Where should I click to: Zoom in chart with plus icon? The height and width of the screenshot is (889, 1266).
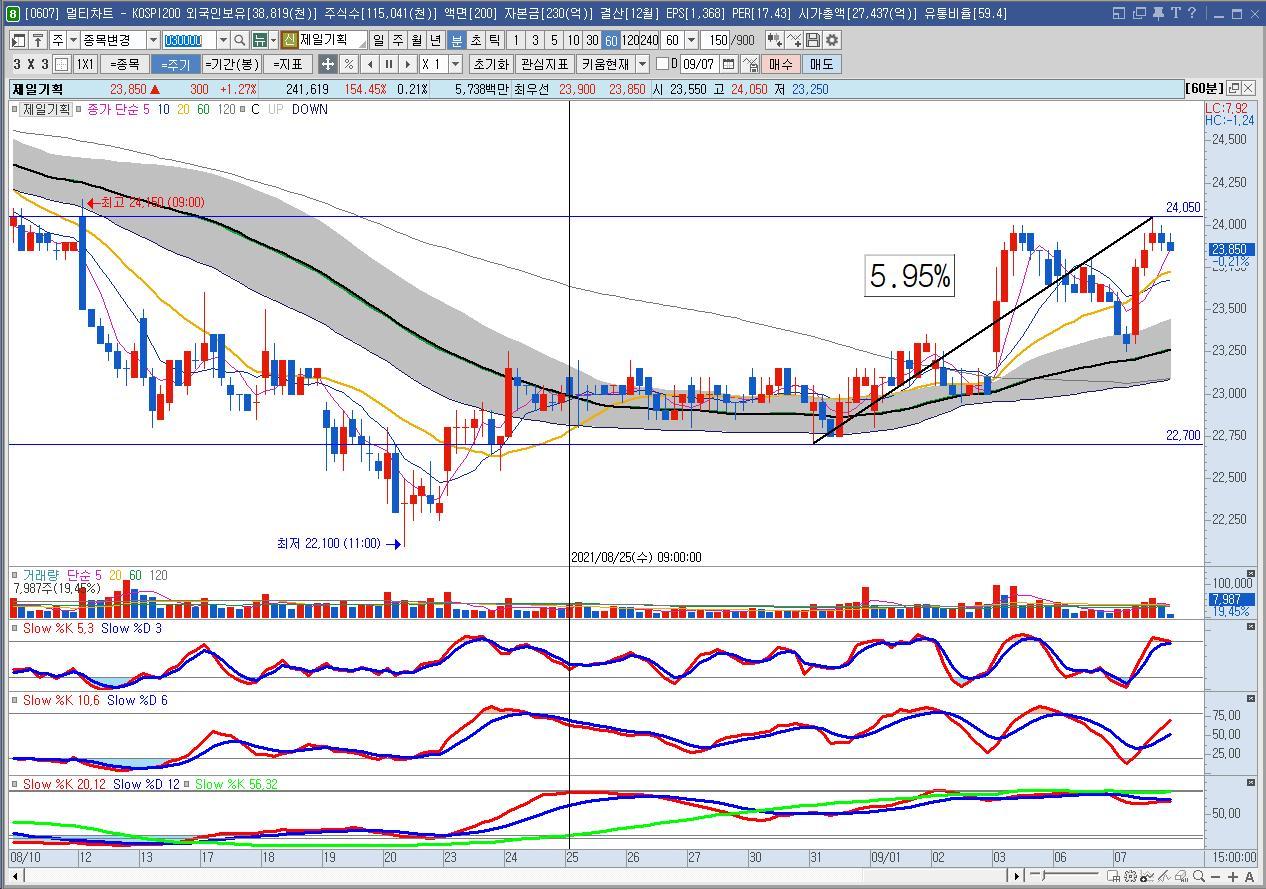click(x=1233, y=876)
